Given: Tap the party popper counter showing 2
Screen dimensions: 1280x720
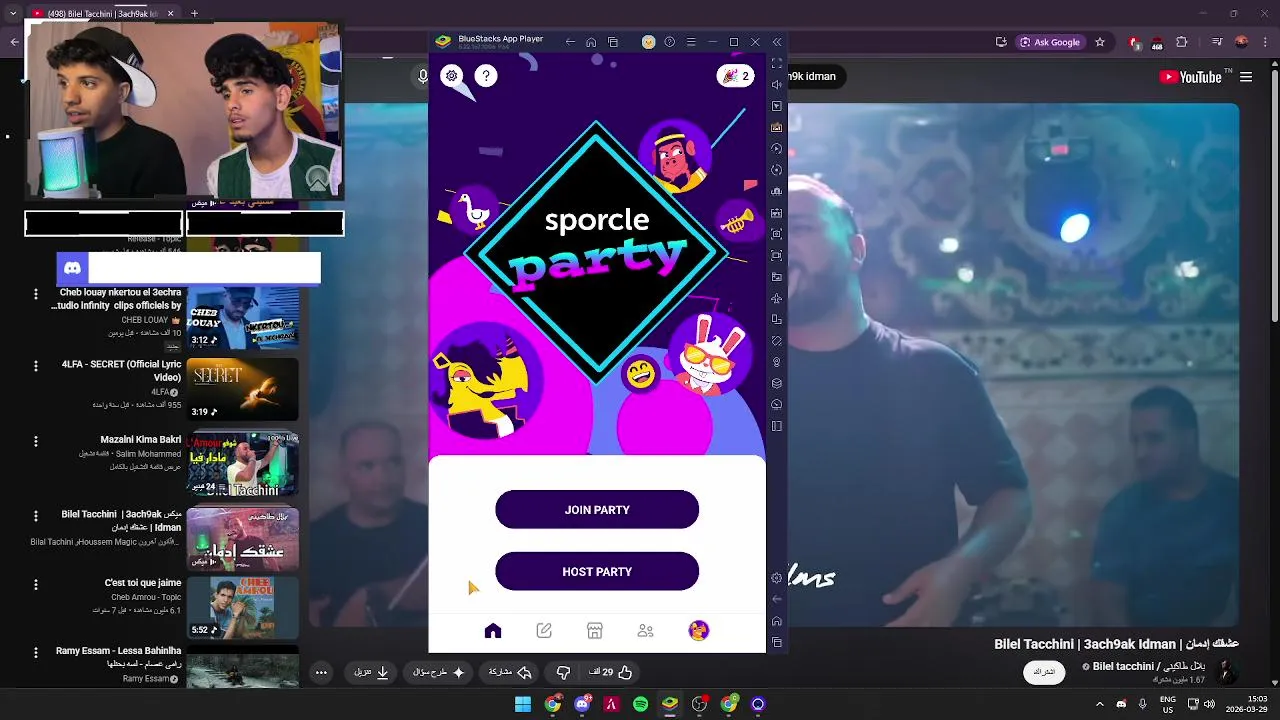Looking at the screenshot, I should [735, 76].
